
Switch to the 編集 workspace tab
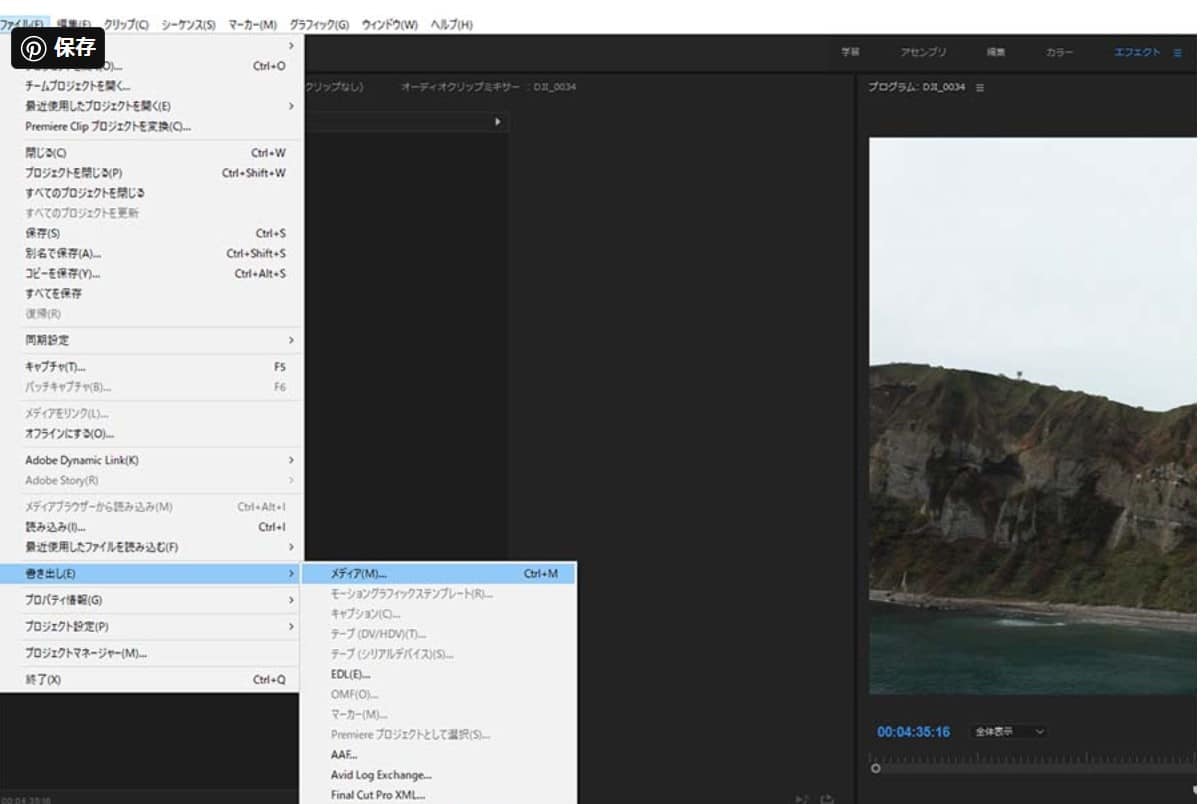[996, 53]
